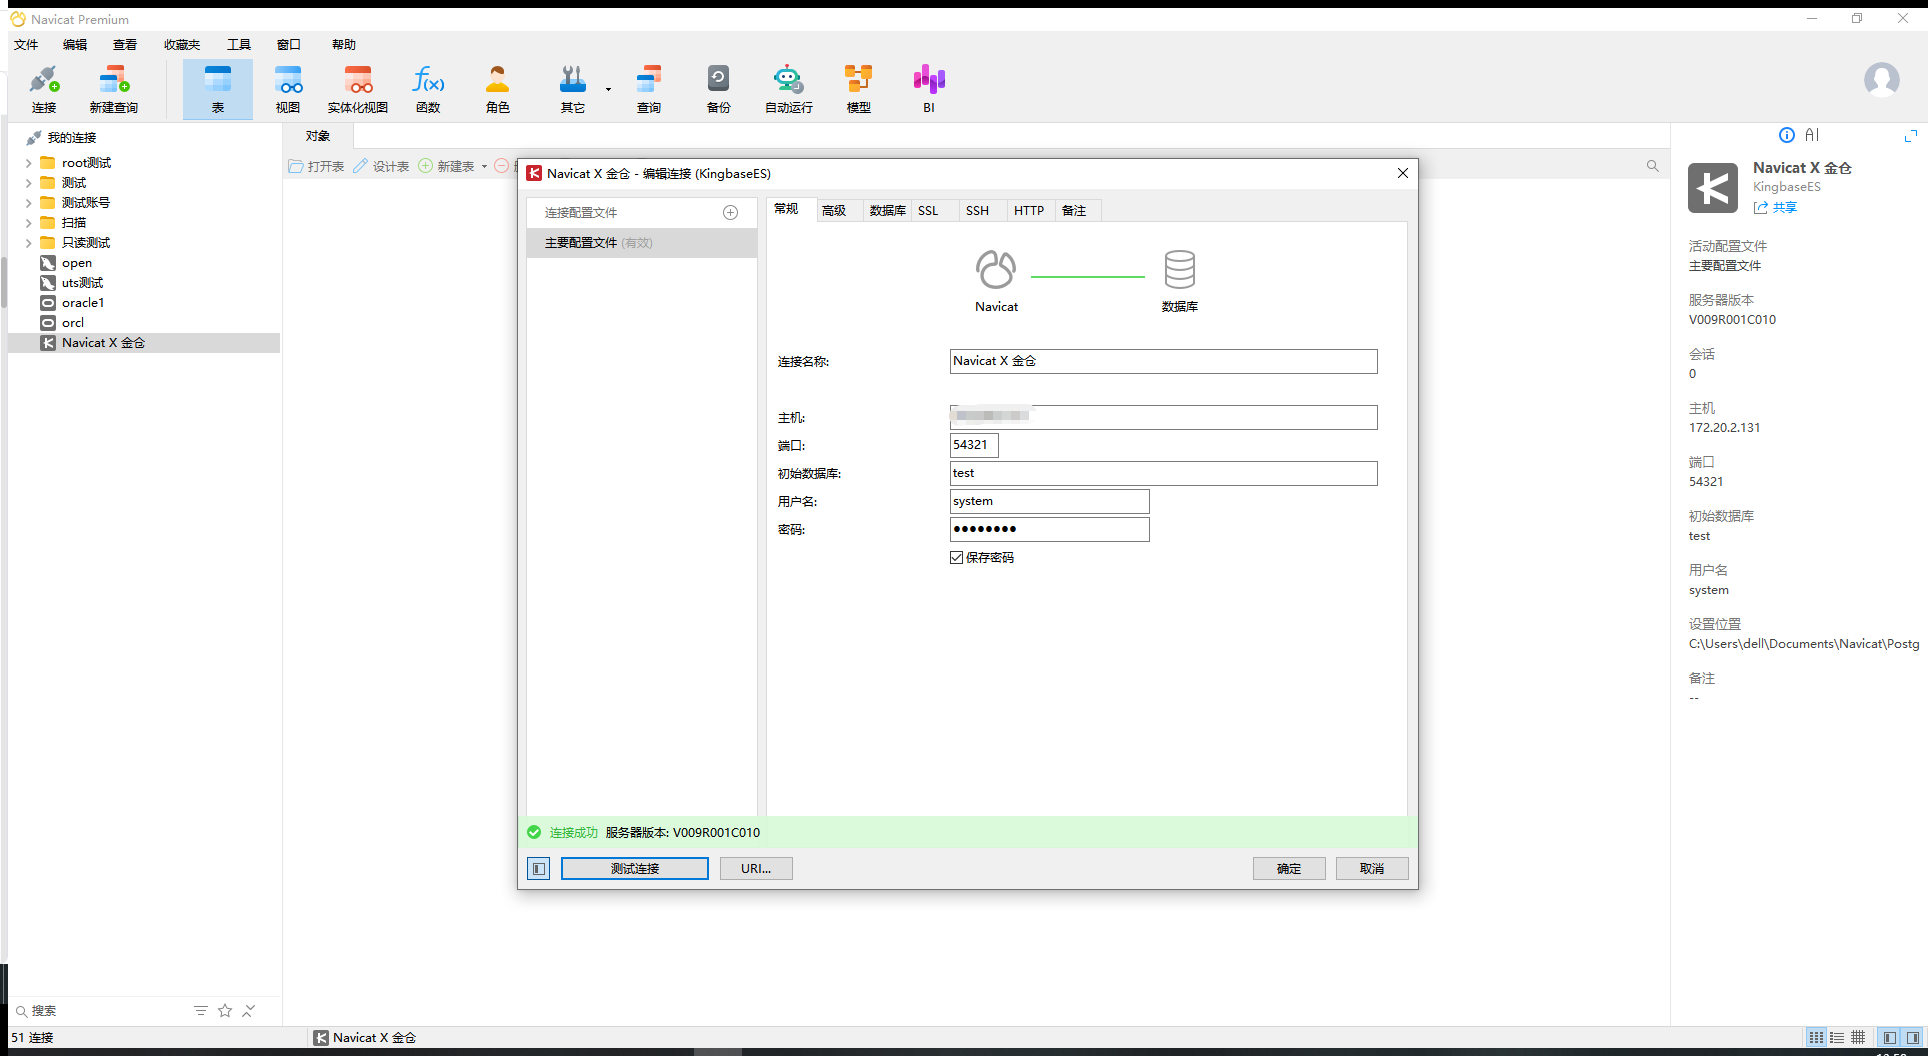Click the 取消 button
The height and width of the screenshot is (1056, 1928).
point(1372,869)
